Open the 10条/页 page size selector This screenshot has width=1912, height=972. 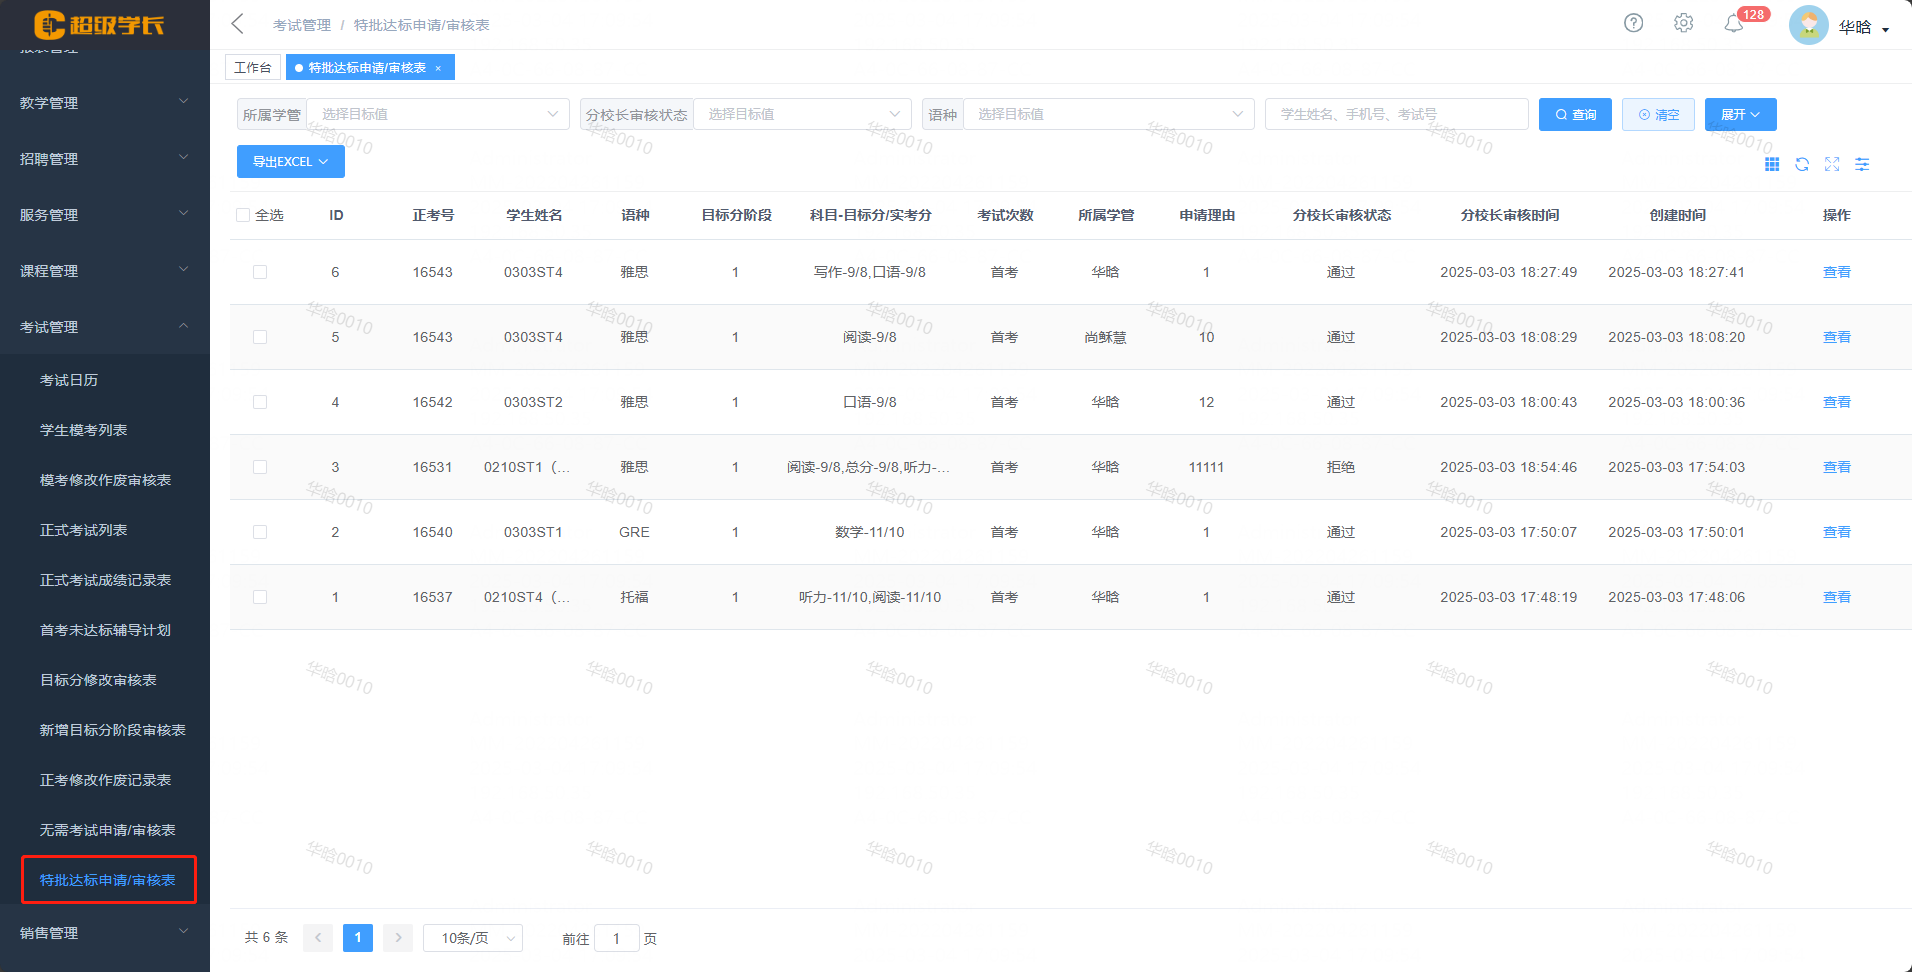pyautogui.click(x=472, y=938)
